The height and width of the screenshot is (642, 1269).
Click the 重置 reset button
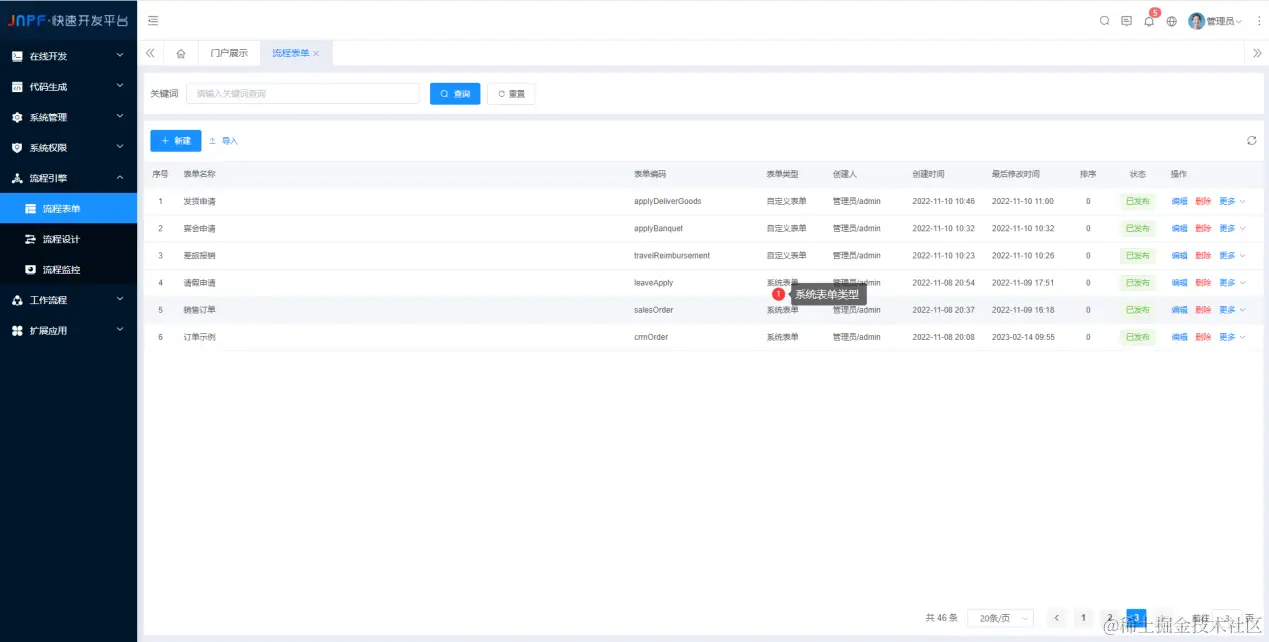click(x=511, y=94)
